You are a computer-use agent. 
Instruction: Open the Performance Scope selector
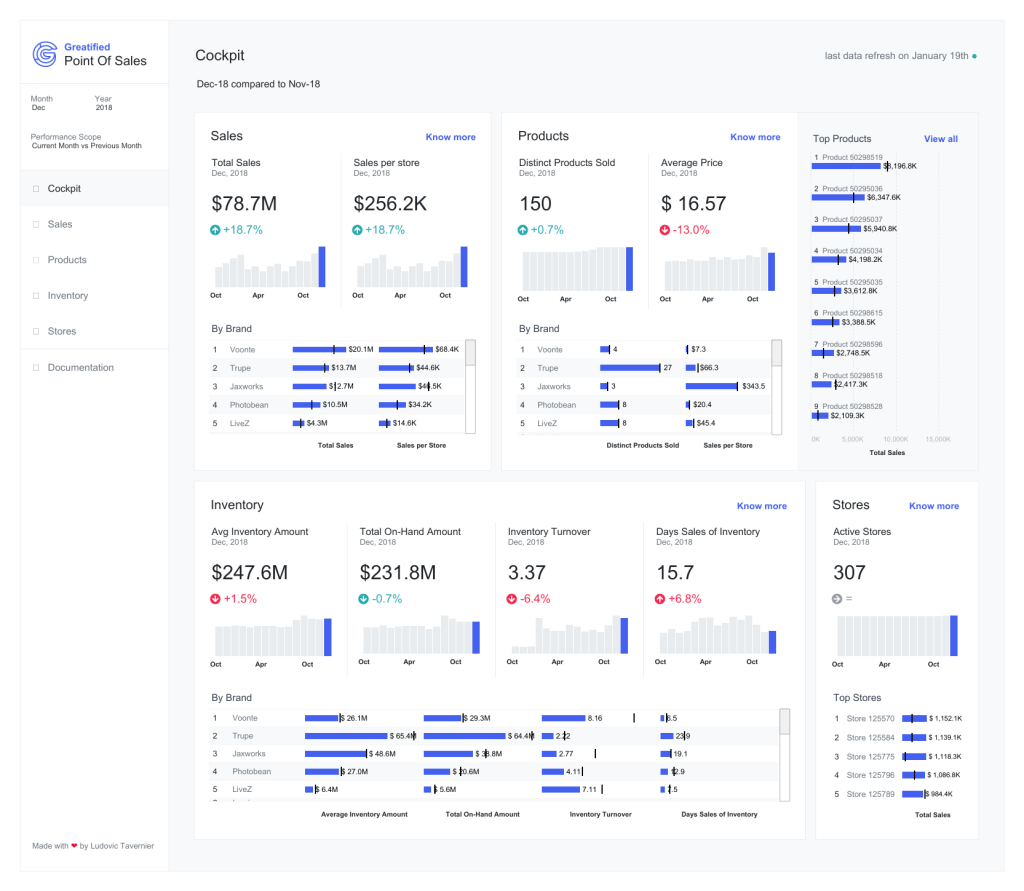point(86,141)
